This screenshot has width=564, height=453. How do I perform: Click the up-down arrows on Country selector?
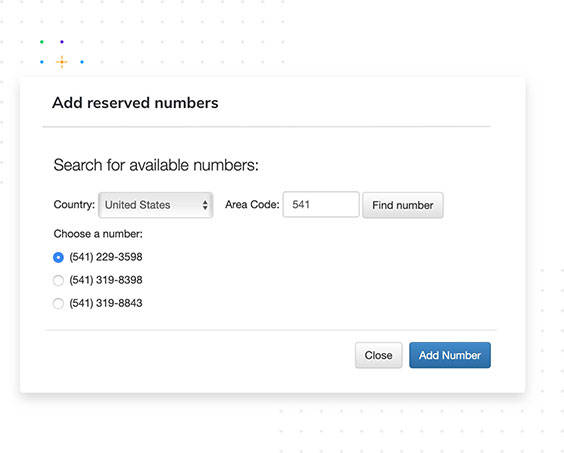coord(205,205)
